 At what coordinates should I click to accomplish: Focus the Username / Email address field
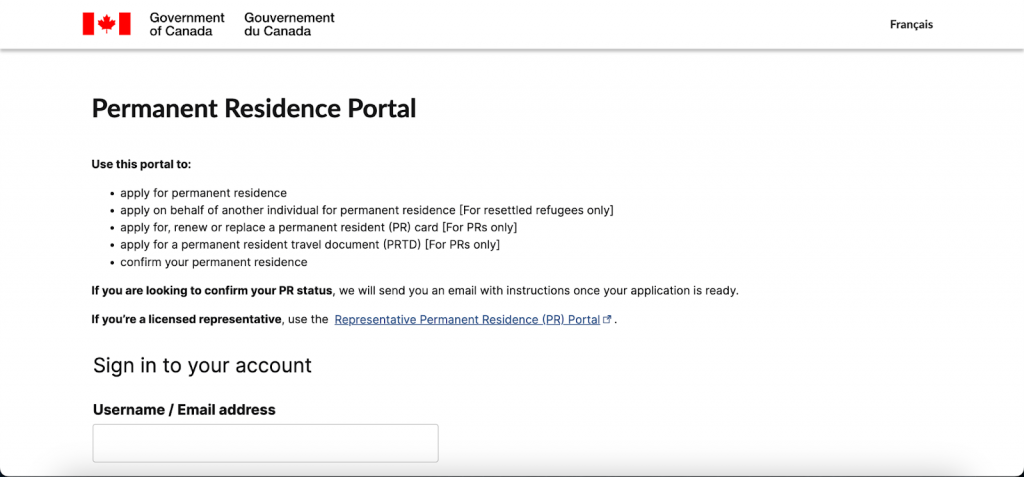[x=265, y=443]
